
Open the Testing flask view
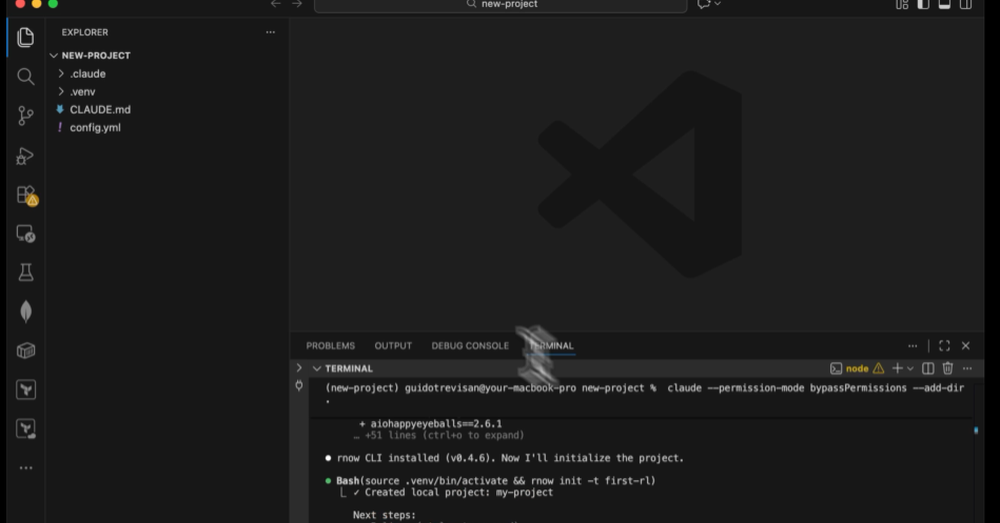pos(26,272)
